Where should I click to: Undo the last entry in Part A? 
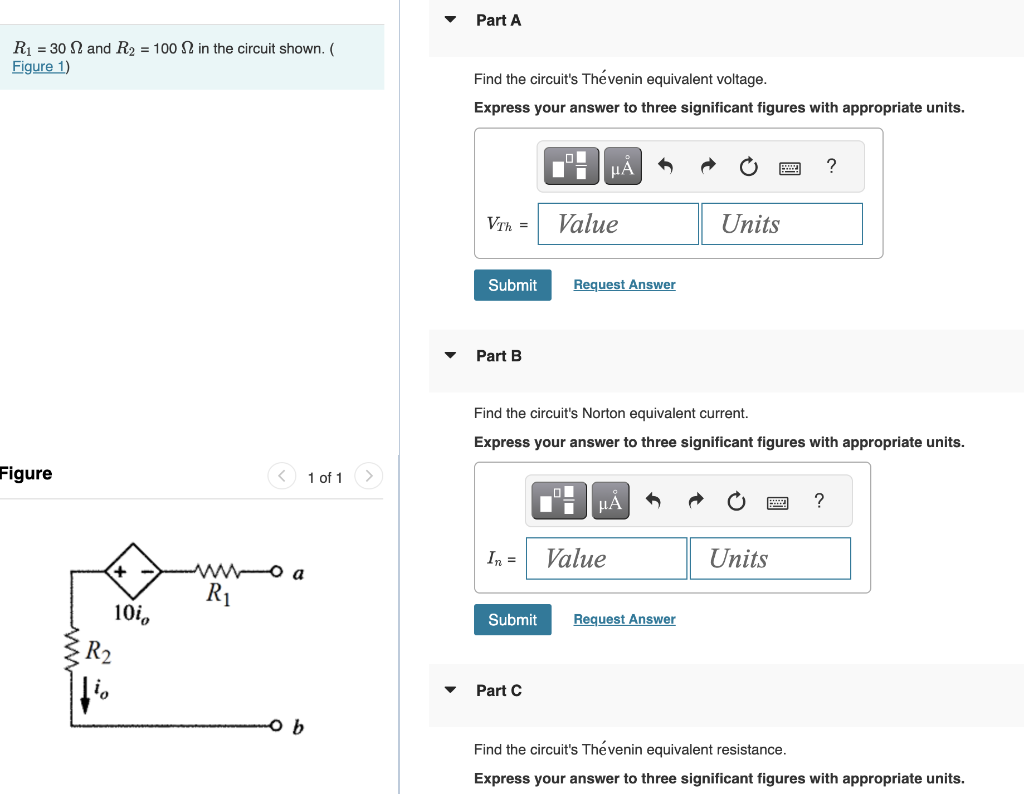(x=664, y=166)
